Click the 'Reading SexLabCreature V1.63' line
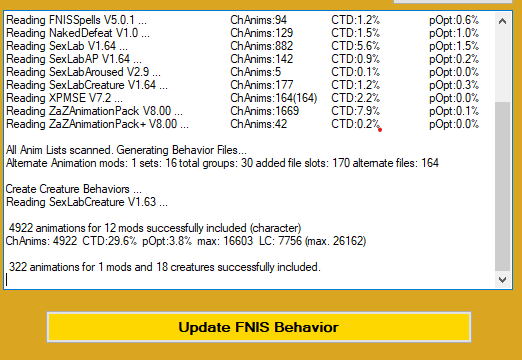The image size is (522, 360). 87,202
